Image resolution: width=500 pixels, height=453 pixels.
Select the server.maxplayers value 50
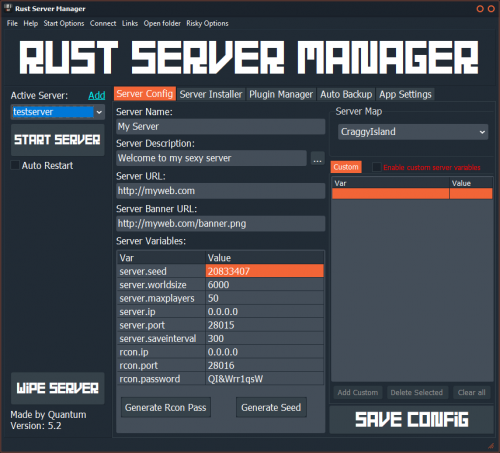265,298
